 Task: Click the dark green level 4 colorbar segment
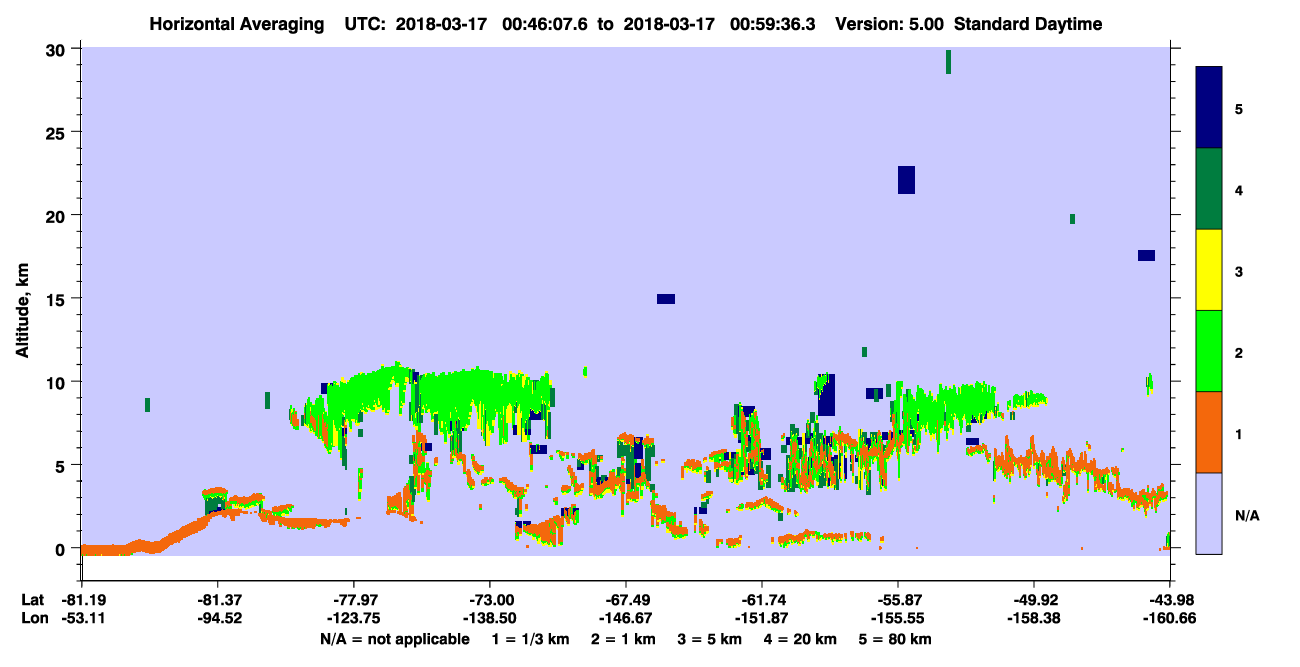click(x=1209, y=189)
